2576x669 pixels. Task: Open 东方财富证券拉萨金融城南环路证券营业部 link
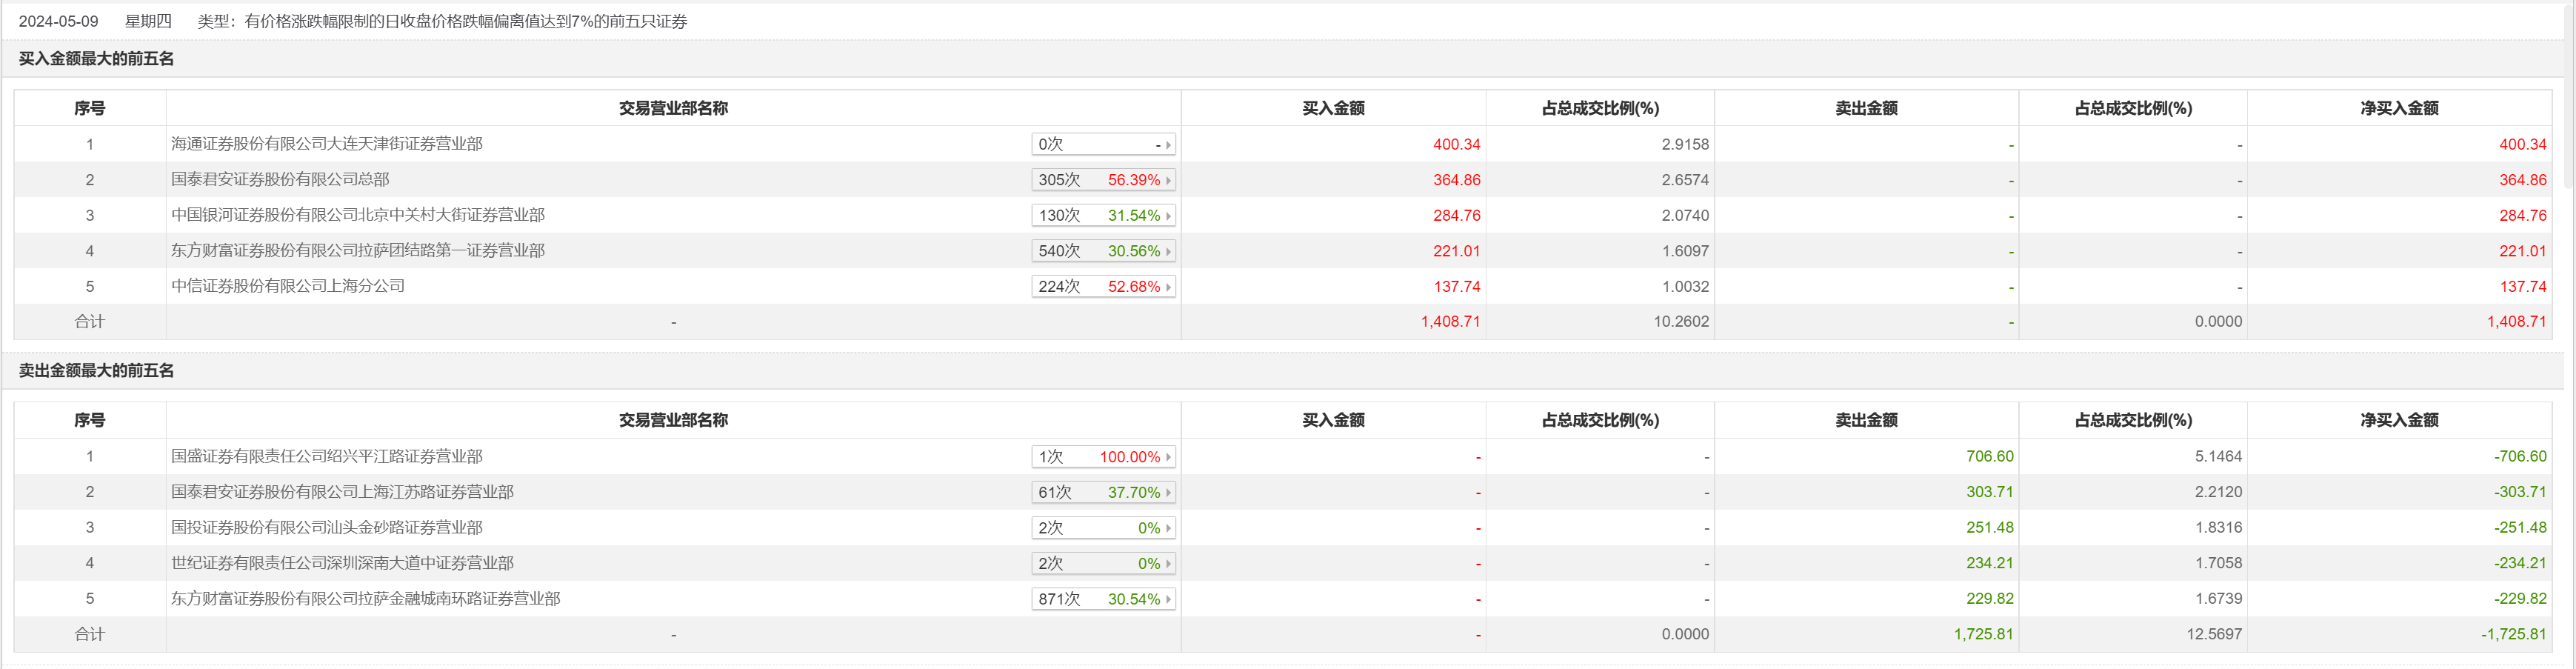click(365, 599)
